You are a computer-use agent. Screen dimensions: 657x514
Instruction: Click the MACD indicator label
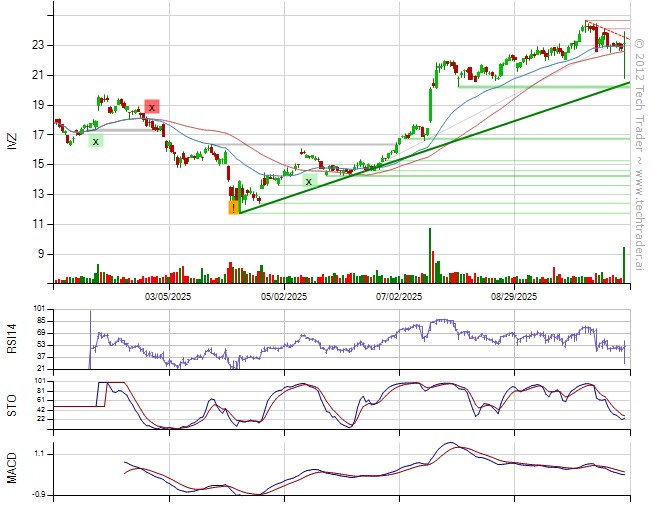12,468
